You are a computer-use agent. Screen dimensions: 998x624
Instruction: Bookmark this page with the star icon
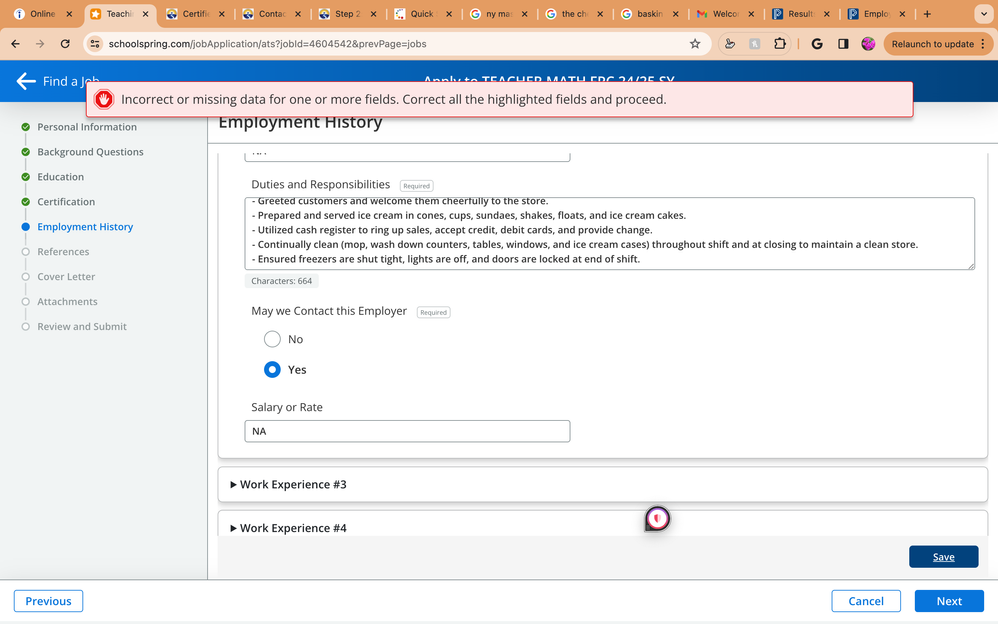(695, 44)
